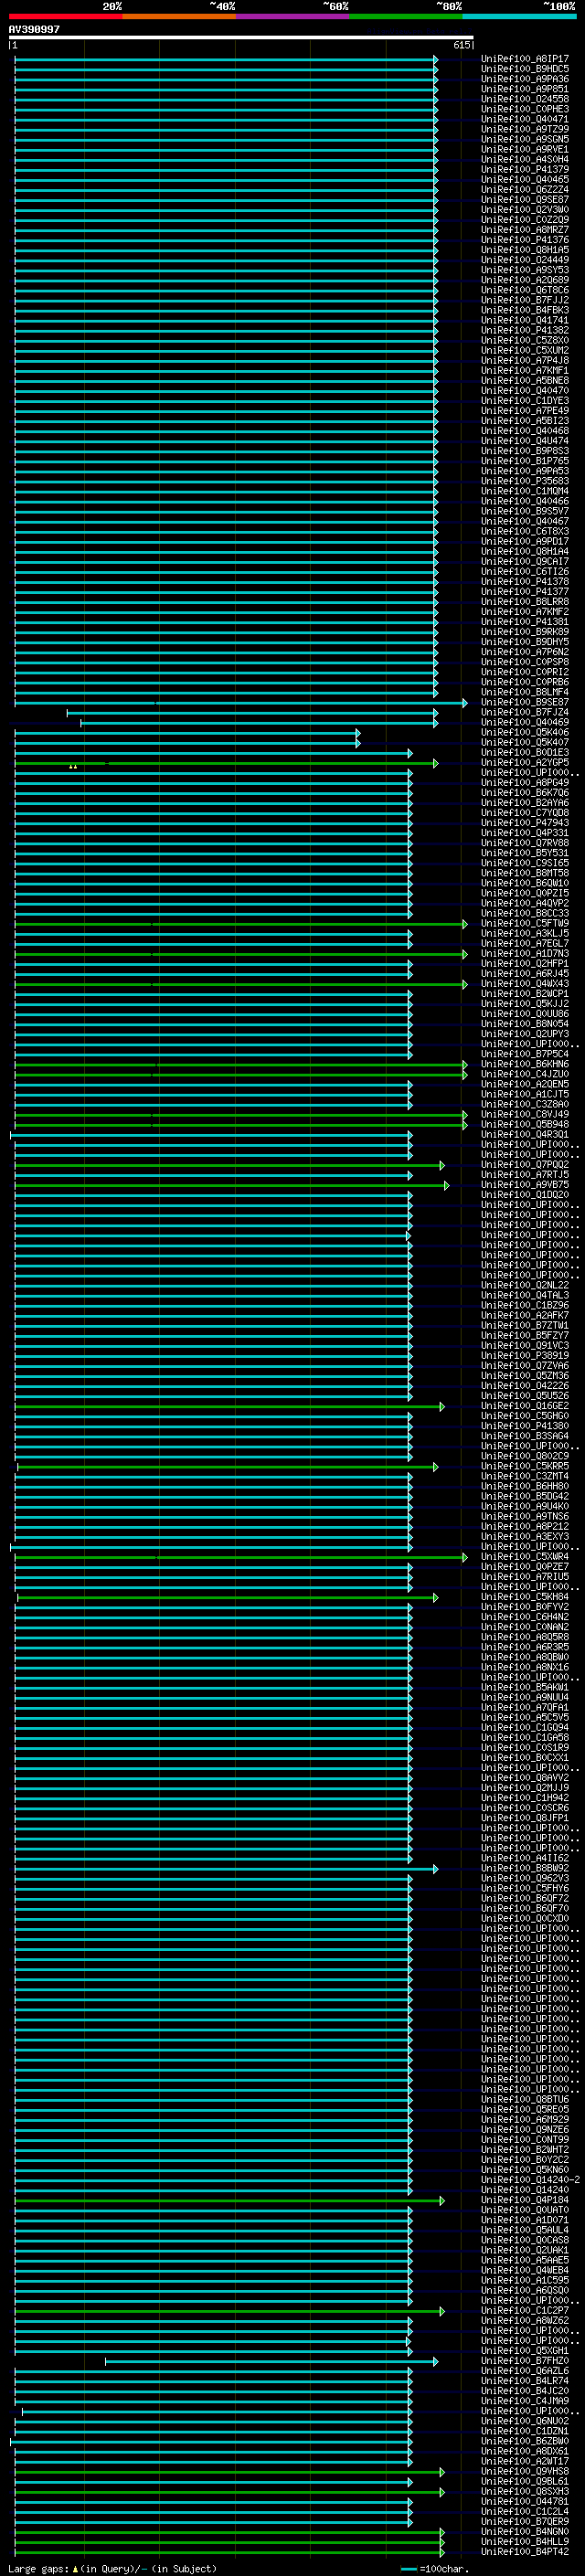Click subject label UniRef100_B7FJJ2
Screen dimensions: 585x2576
coord(525,300)
